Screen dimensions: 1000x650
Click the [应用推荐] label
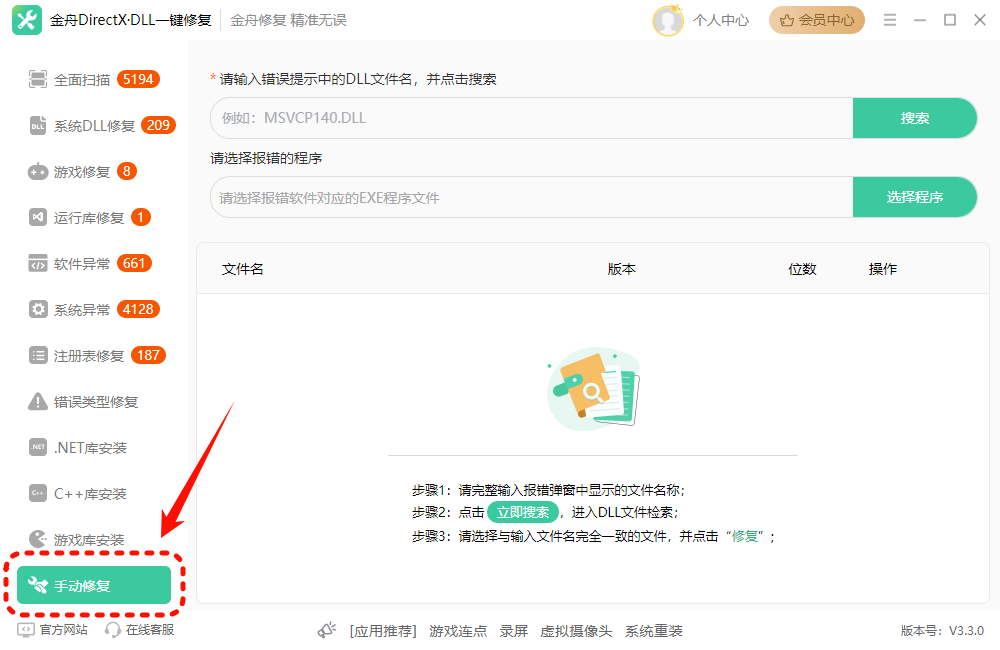(x=383, y=631)
